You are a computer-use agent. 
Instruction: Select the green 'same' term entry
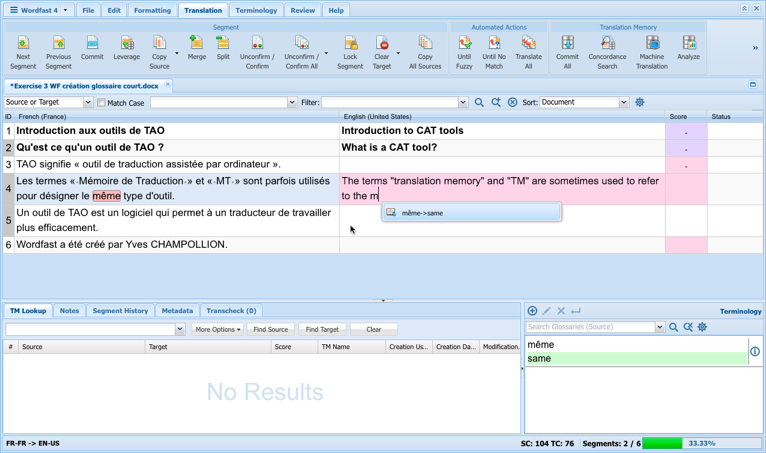tap(637, 358)
